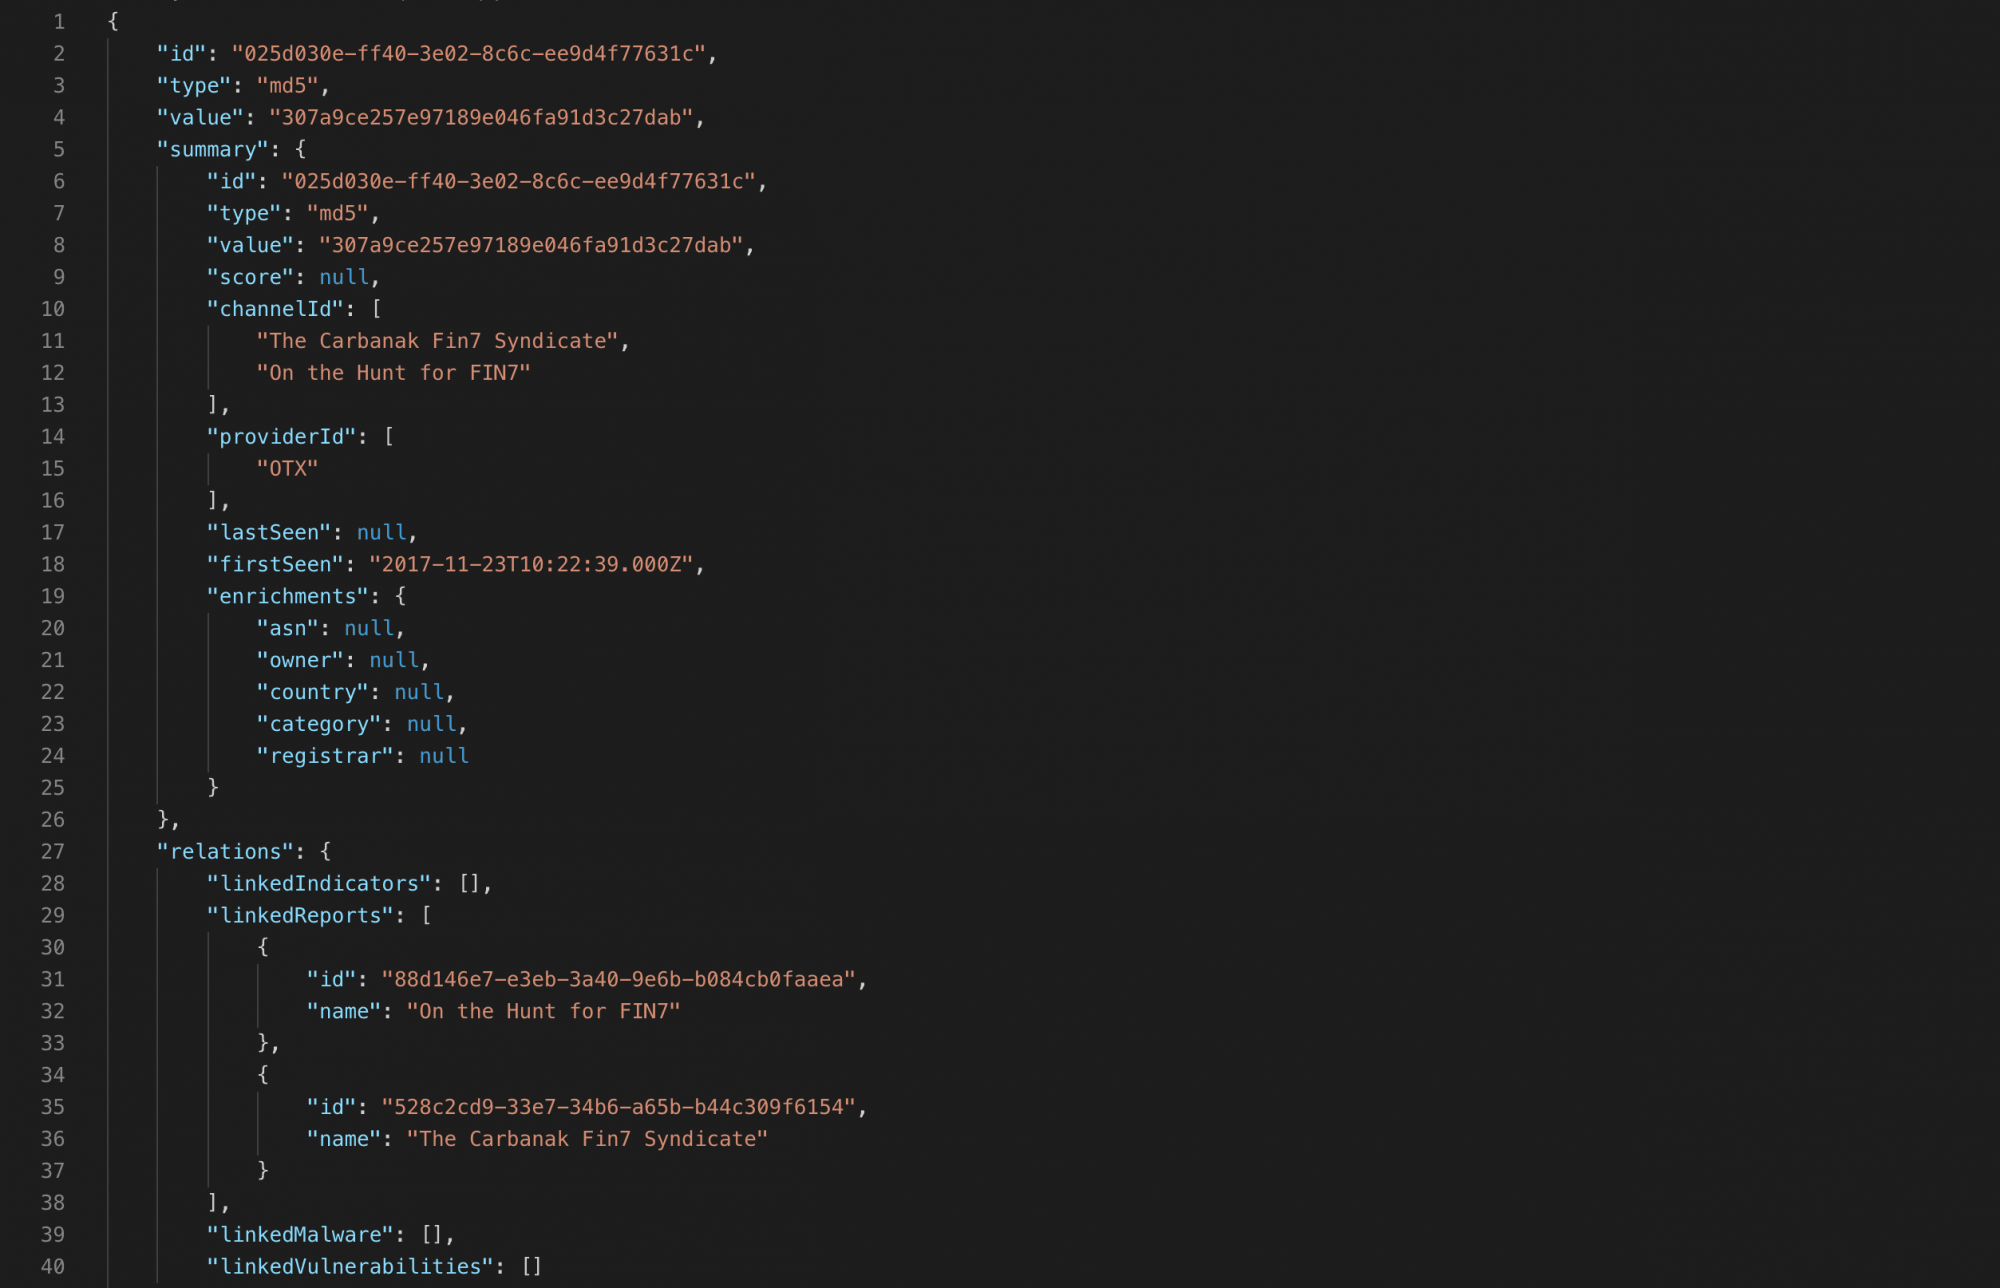Image resolution: width=2000 pixels, height=1288 pixels.
Task: Click the "OTX" string value
Action: click(x=287, y=468)
